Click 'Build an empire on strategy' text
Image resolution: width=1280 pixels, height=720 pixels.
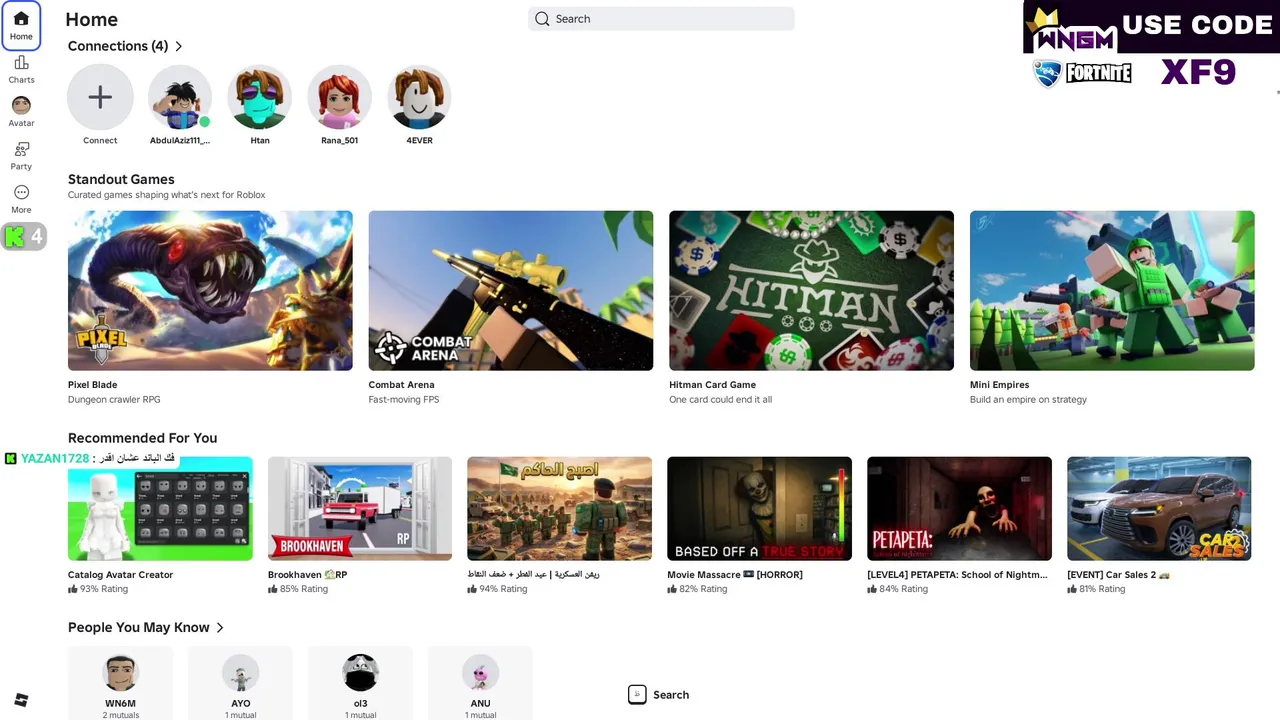coord(1028,400)
